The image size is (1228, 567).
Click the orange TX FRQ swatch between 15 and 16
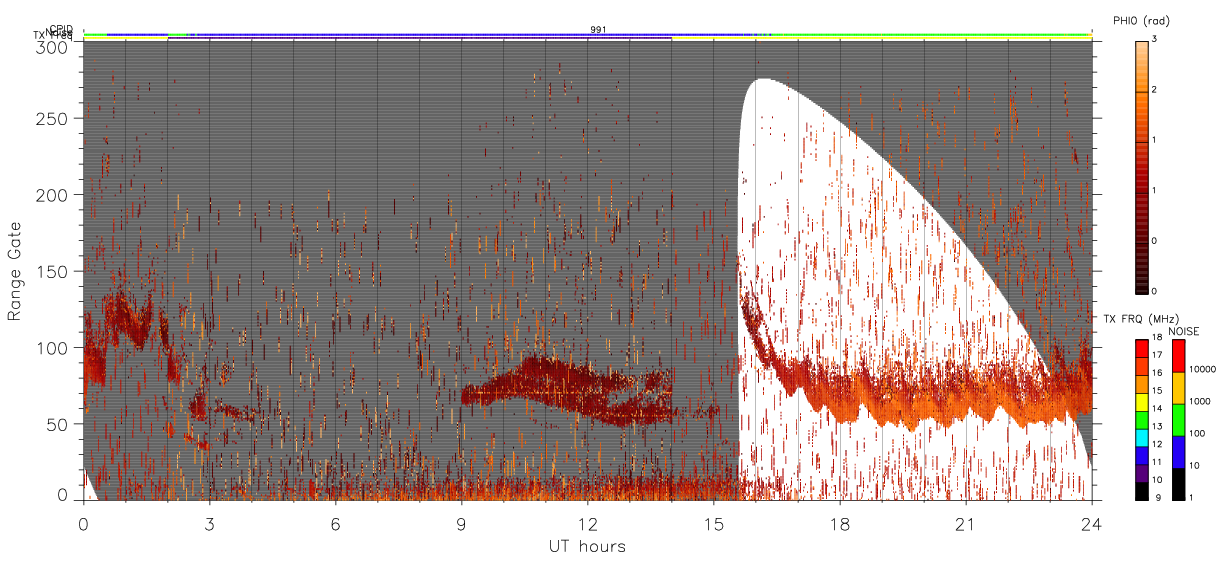[1142, 383]
